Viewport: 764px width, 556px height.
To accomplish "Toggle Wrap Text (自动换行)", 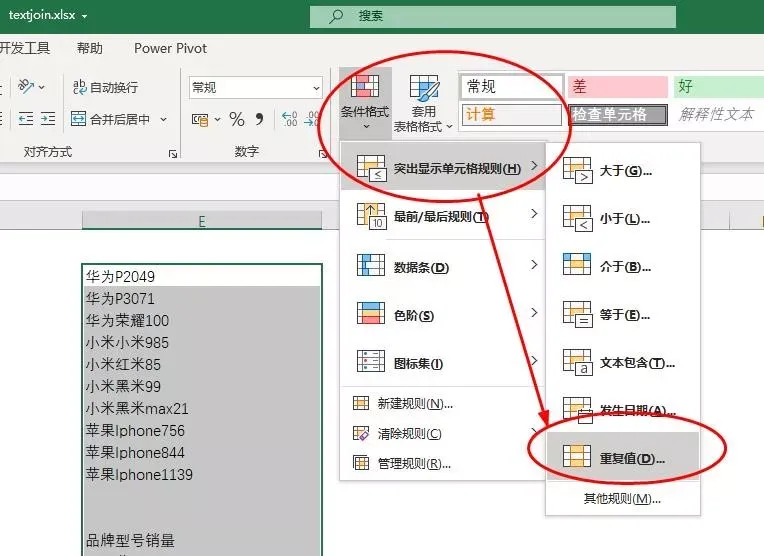I will pyautogui.click(x=106, y=87).
